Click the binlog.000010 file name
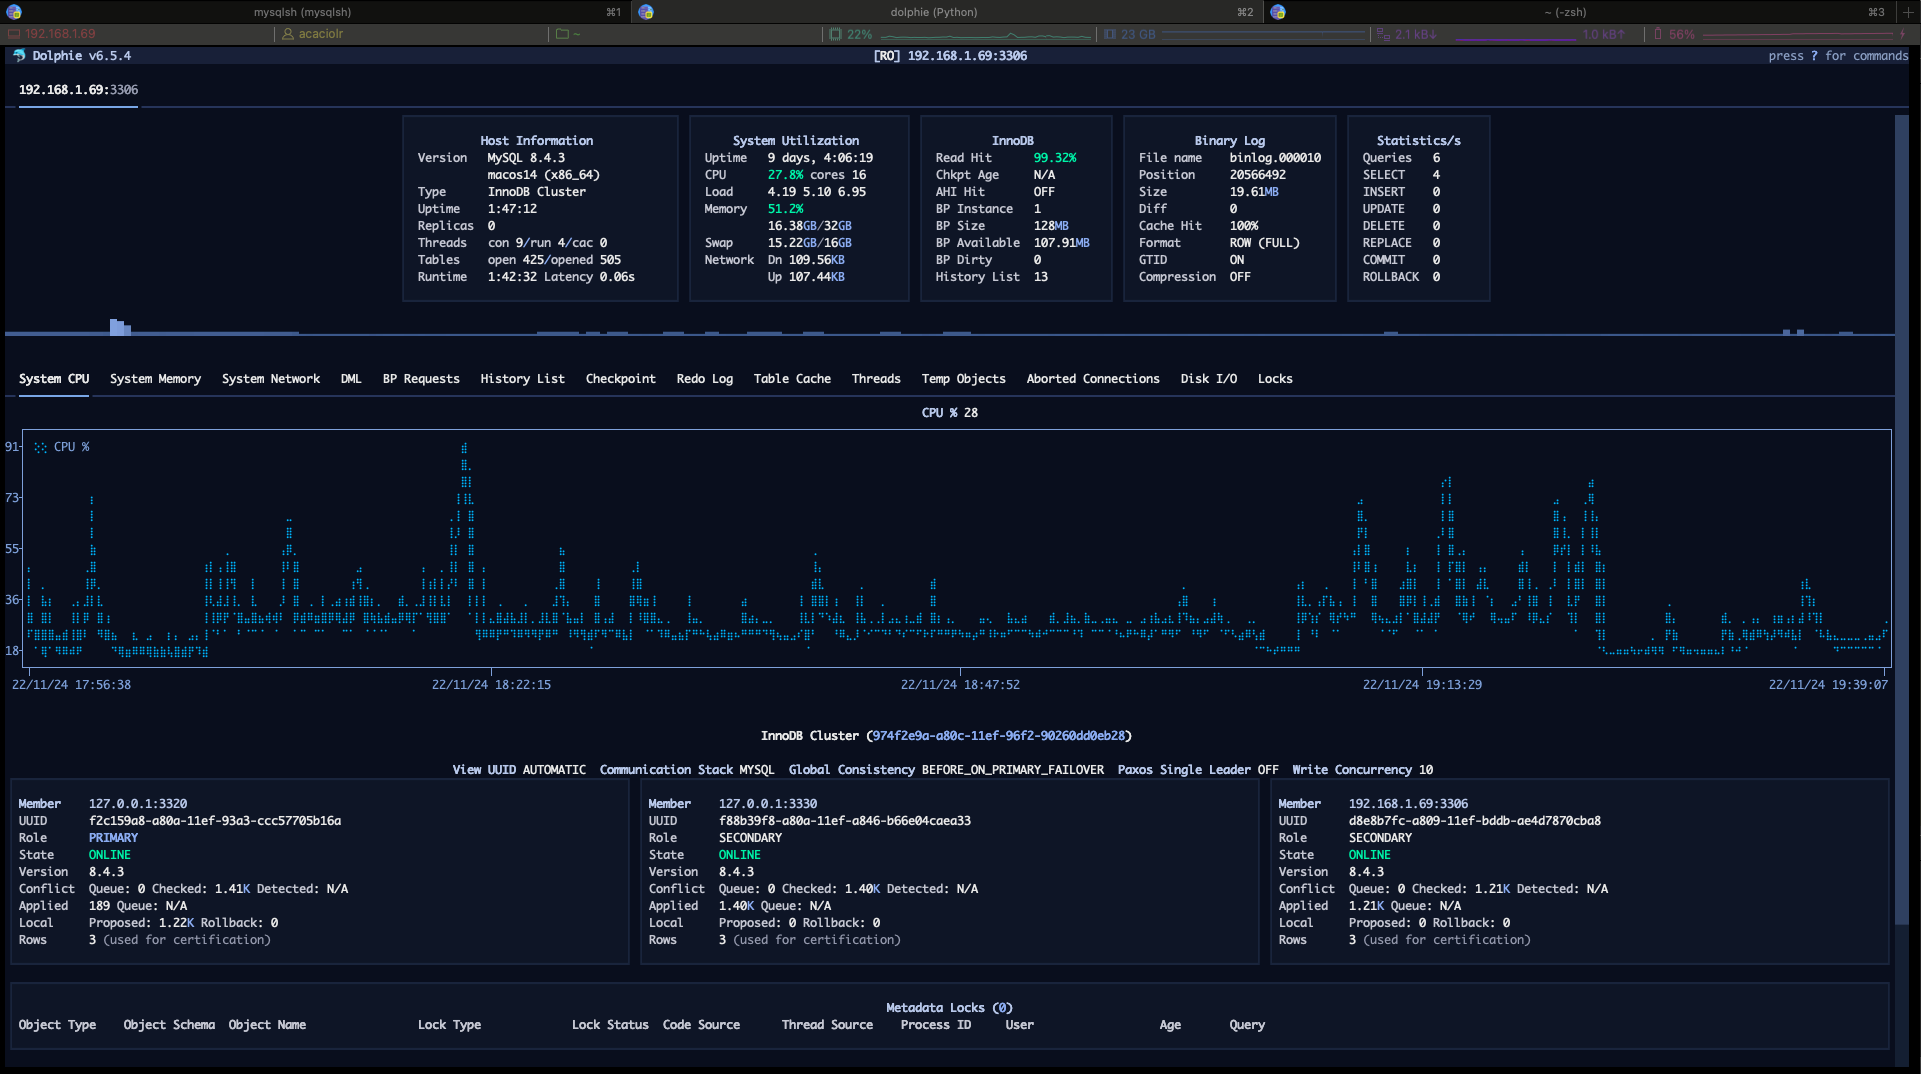The height and width of the screenshot is (1074, 1921). tap(1275, 158)
